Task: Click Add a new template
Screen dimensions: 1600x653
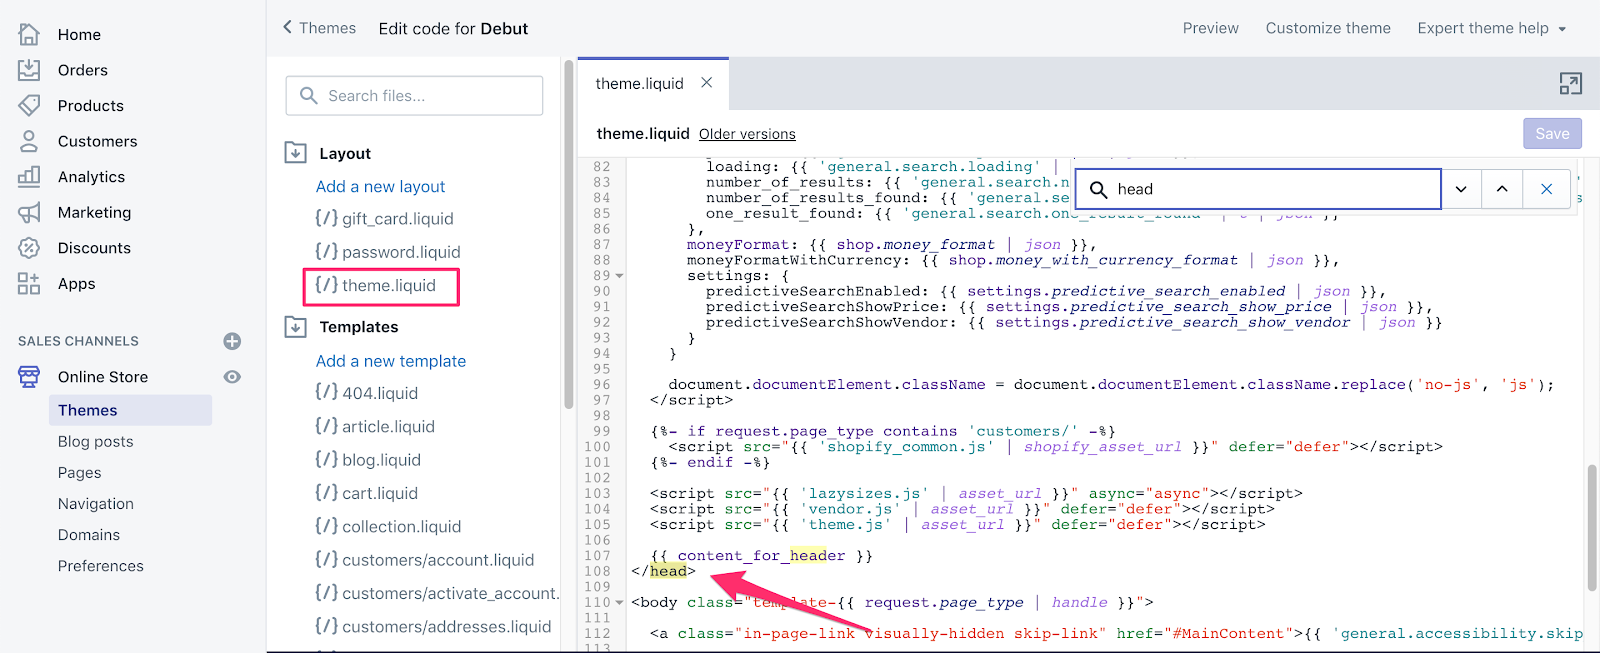Action: pyautogui.click(x=391, y=361)
